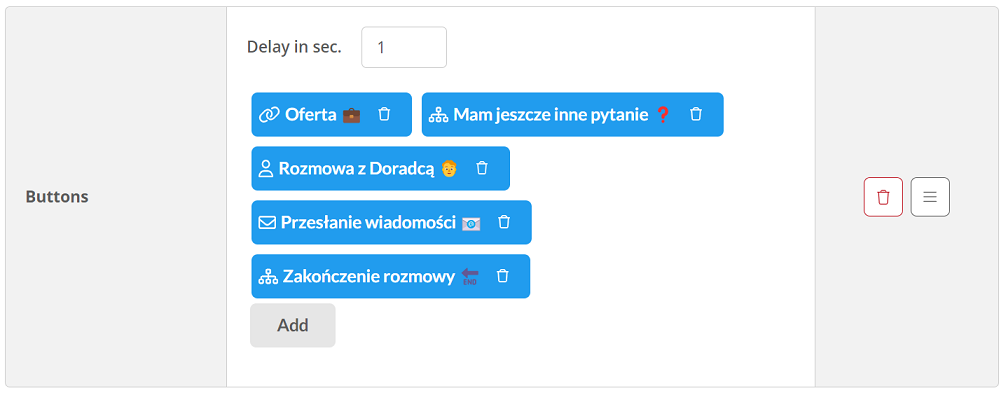Trash the Przesłanie wiadomości button
Image resolution: width=1006 pixels, height=393 pixels.
click(x=504, y=222)
